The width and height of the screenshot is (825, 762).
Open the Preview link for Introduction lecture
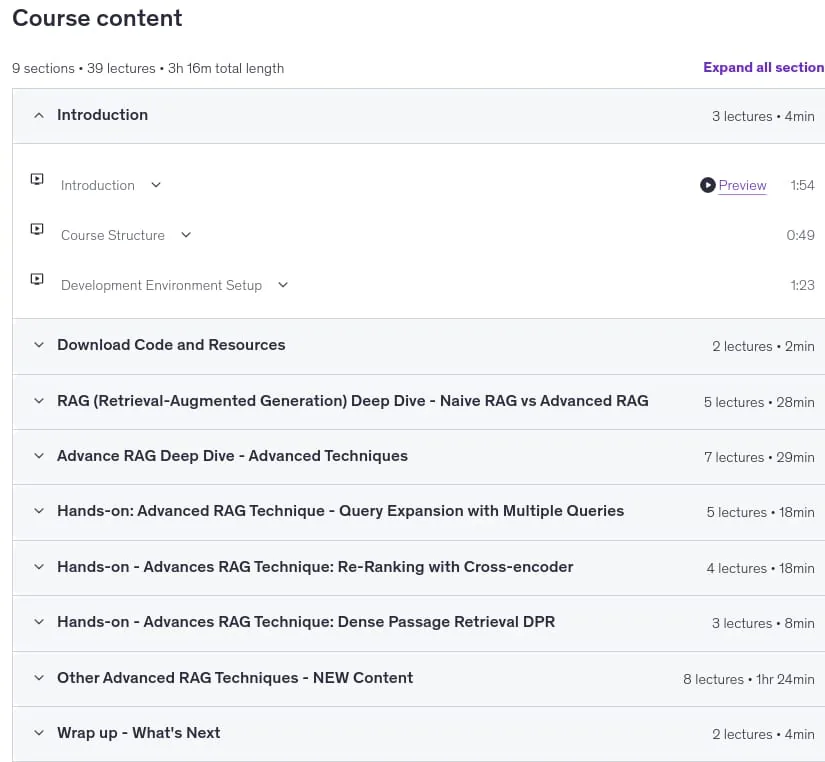click(742, 185)
